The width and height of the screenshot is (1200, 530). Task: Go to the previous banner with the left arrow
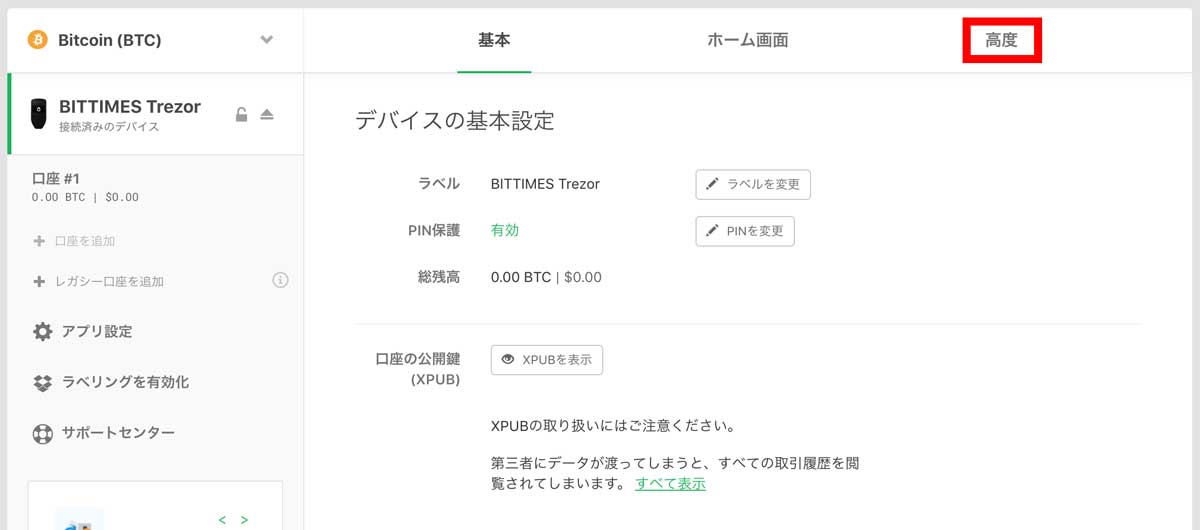(222, 520)
